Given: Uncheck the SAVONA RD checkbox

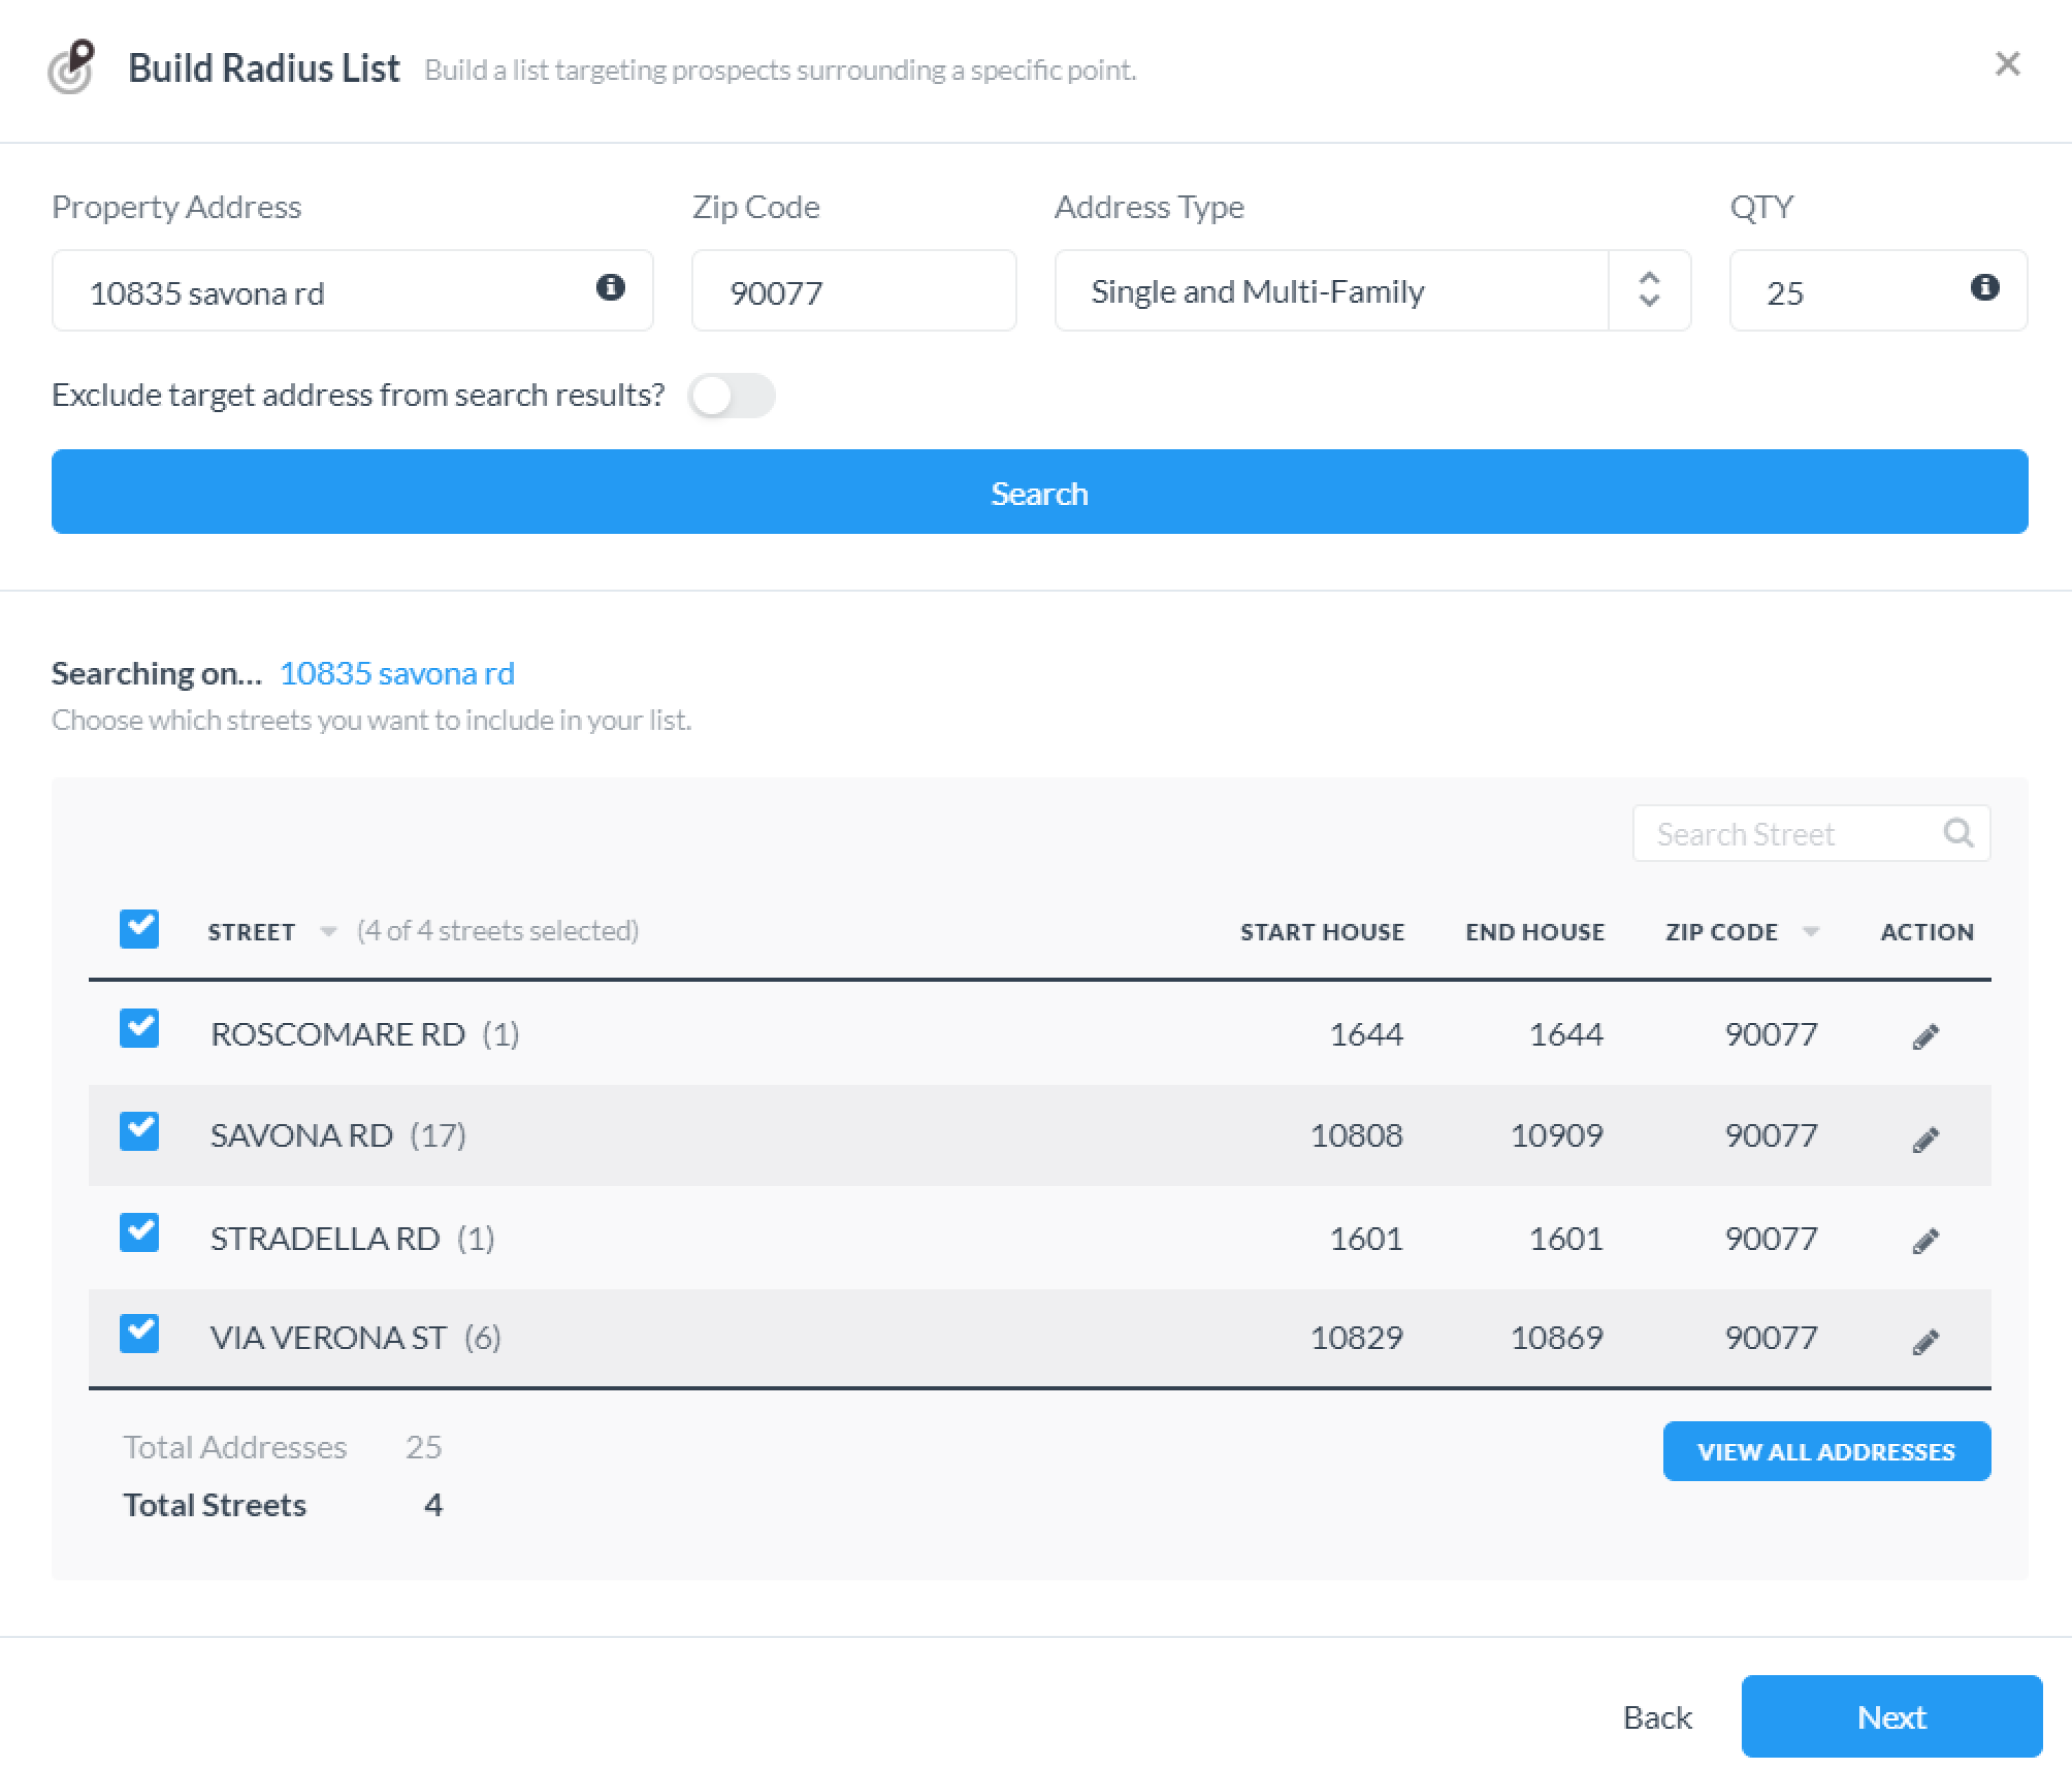Looking at the screenshot, I should (139, 1131).
